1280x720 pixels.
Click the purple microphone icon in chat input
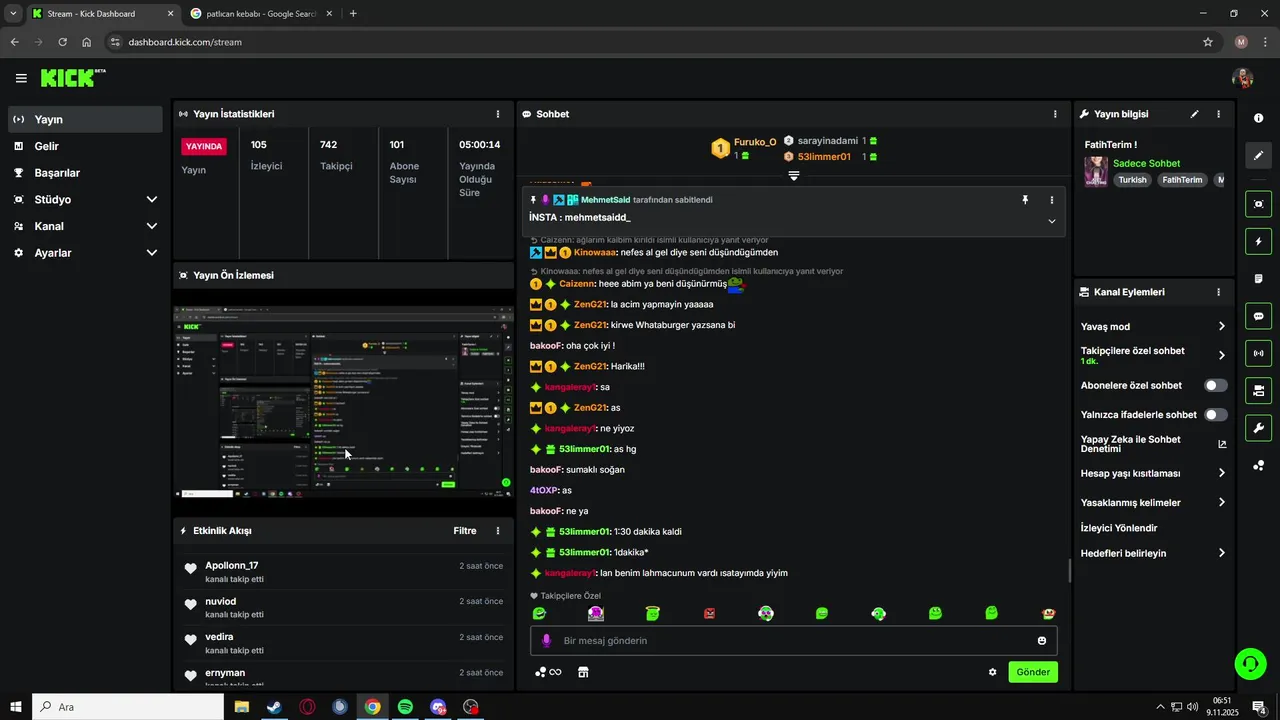click(546, 641)
